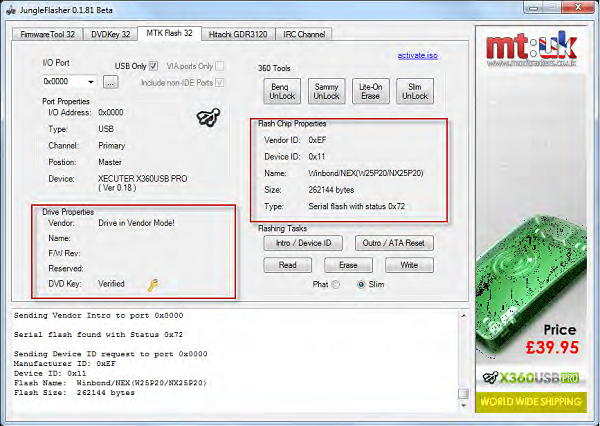Open the Hitachi GDR3120 tab
Screen dimensions: 600x426
(x=238, y=34)
